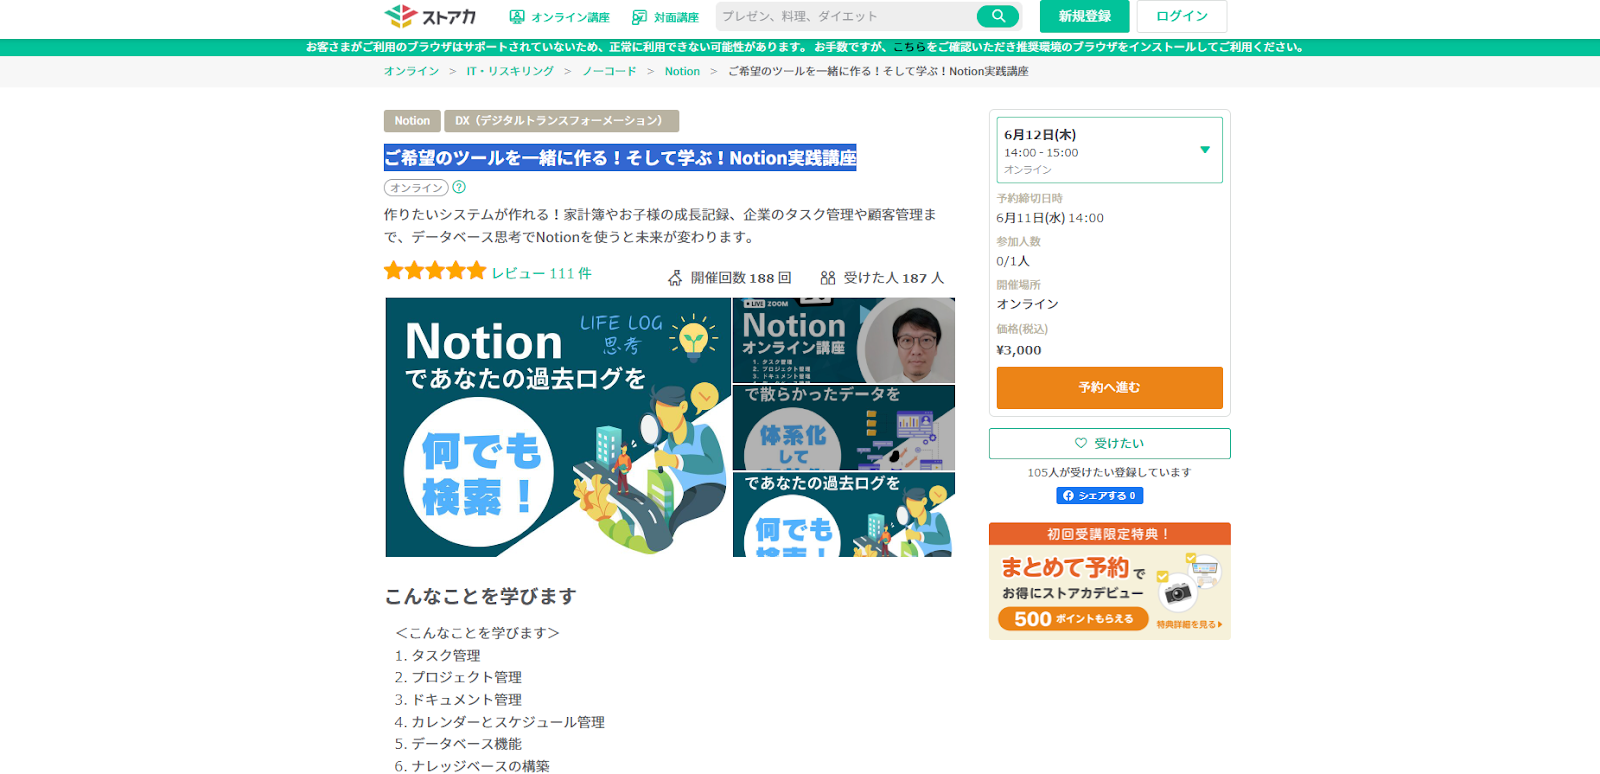Click the five-star rating icons

pos(435,271)
